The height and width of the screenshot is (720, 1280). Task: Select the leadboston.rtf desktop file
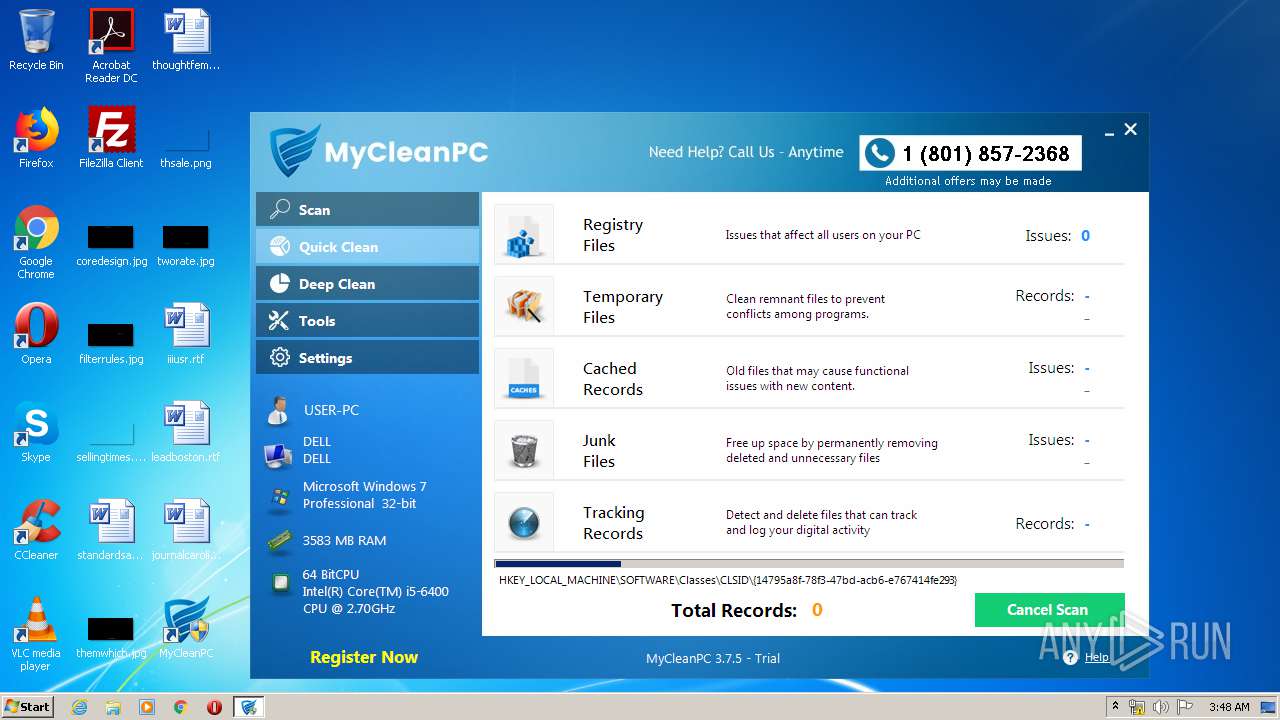point(186,433)
